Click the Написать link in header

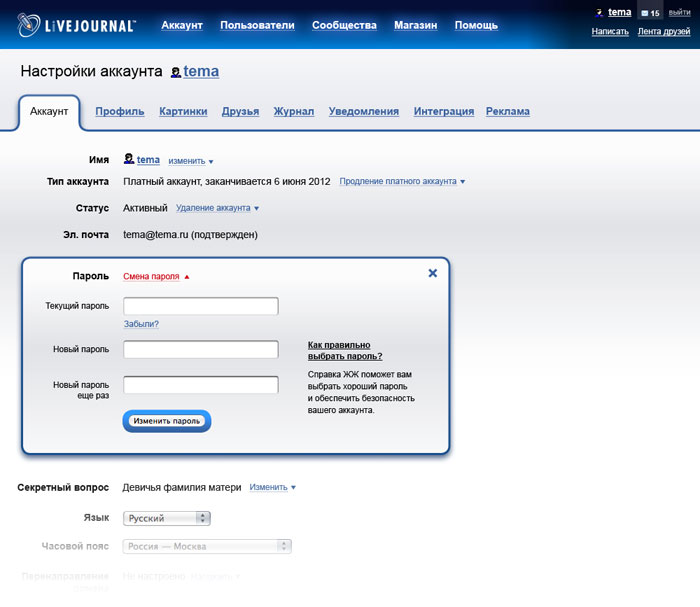click(610, 31)
